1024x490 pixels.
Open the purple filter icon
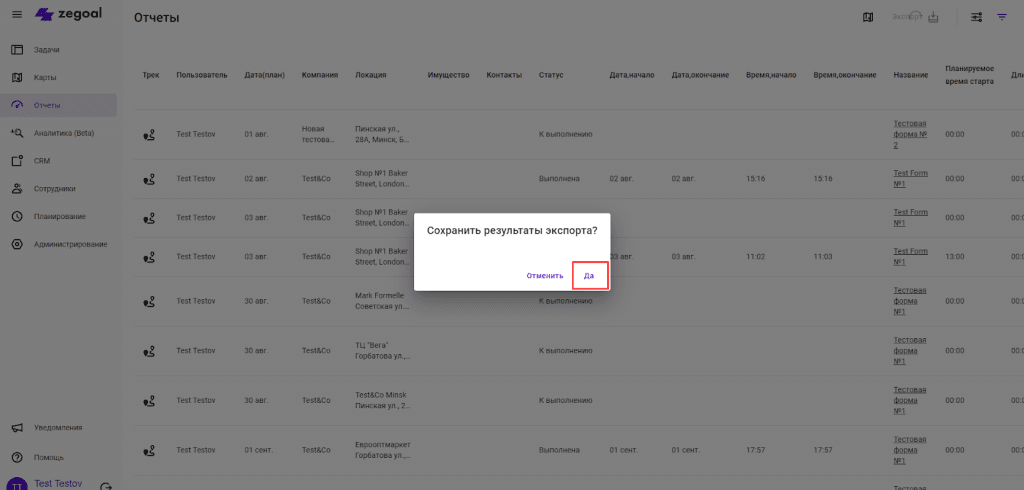point(1002,17)
